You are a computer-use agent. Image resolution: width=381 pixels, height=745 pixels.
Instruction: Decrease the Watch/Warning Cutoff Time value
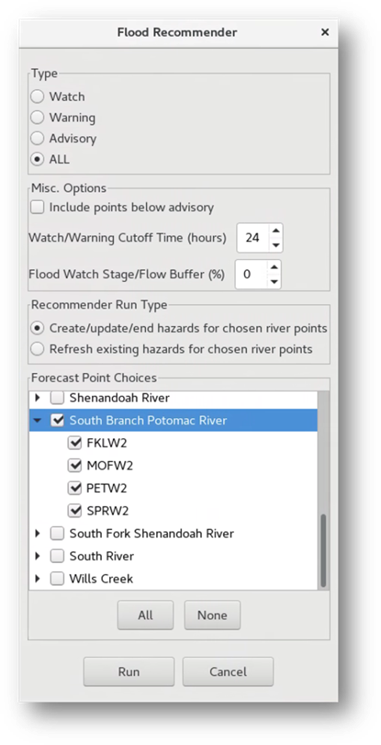point(275,245)
